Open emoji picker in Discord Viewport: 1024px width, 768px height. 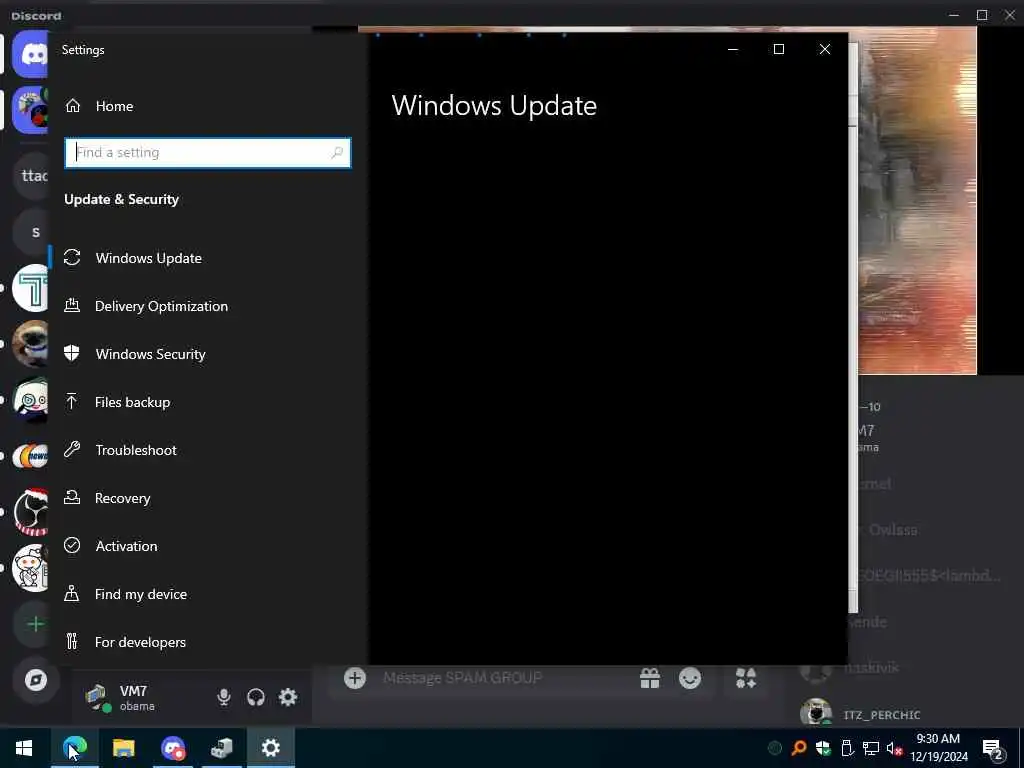[690, 679]
